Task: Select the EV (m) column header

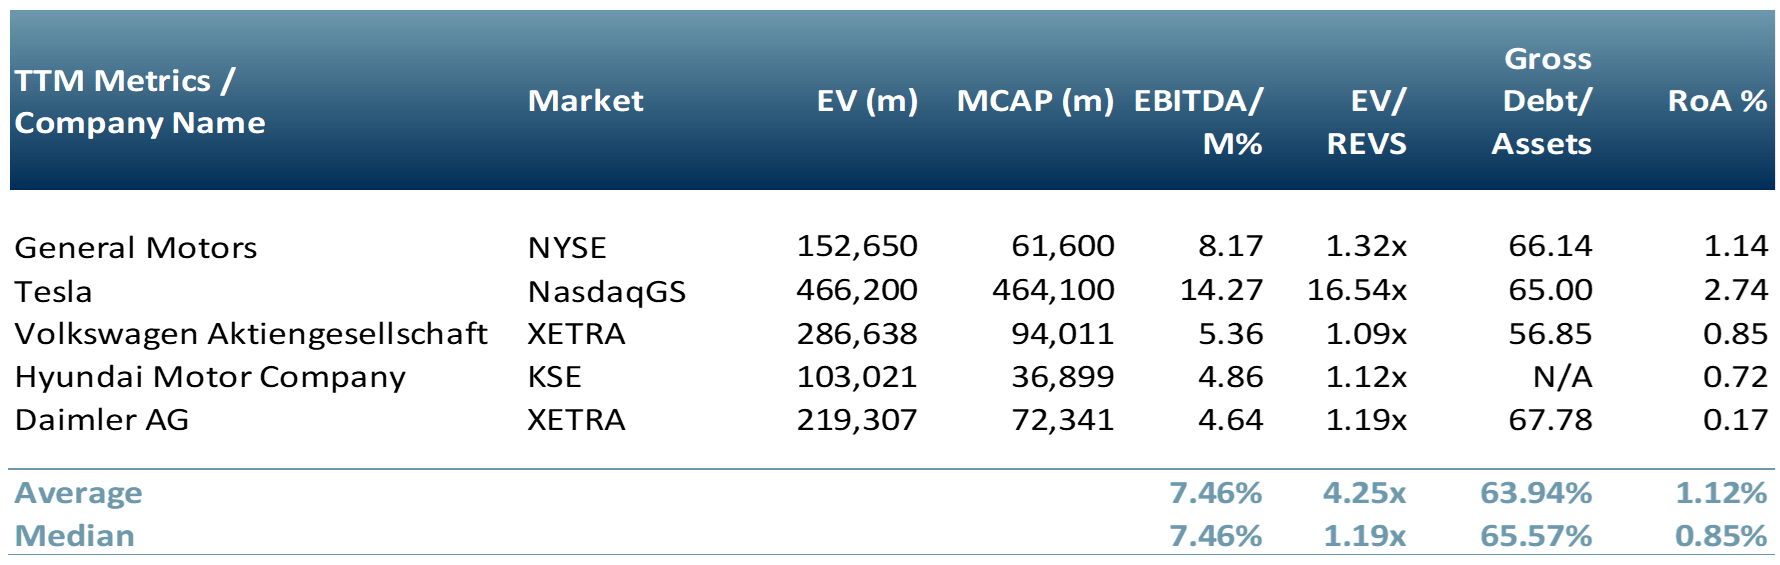Action: [866, 101]
